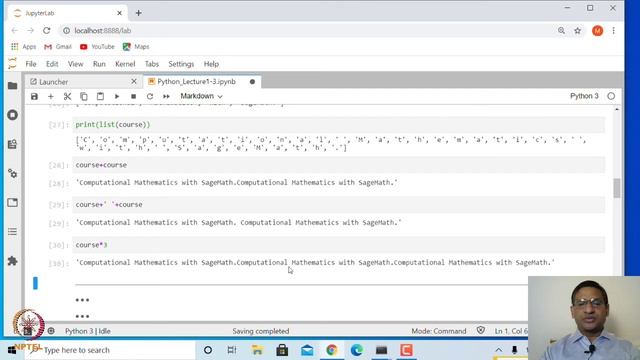Screen dimensions: 640x360
Task: Open Microsoft Edge from taskbar
Action: [356, 350]
